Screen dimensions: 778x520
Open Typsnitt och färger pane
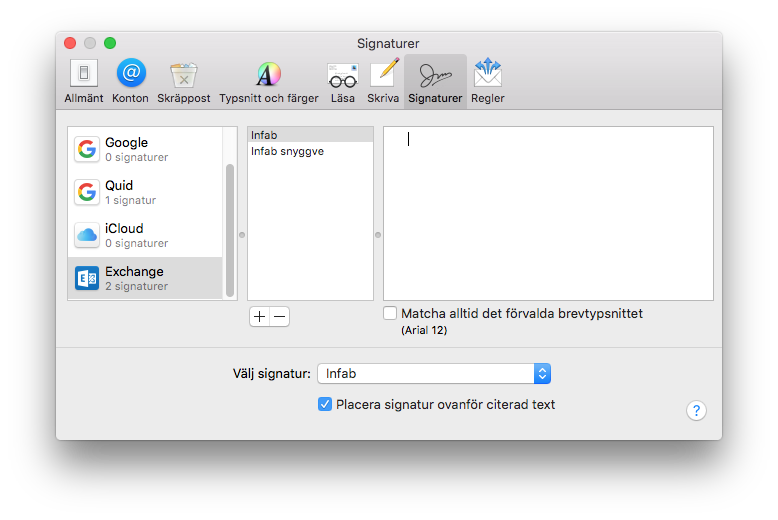[269, 81]
